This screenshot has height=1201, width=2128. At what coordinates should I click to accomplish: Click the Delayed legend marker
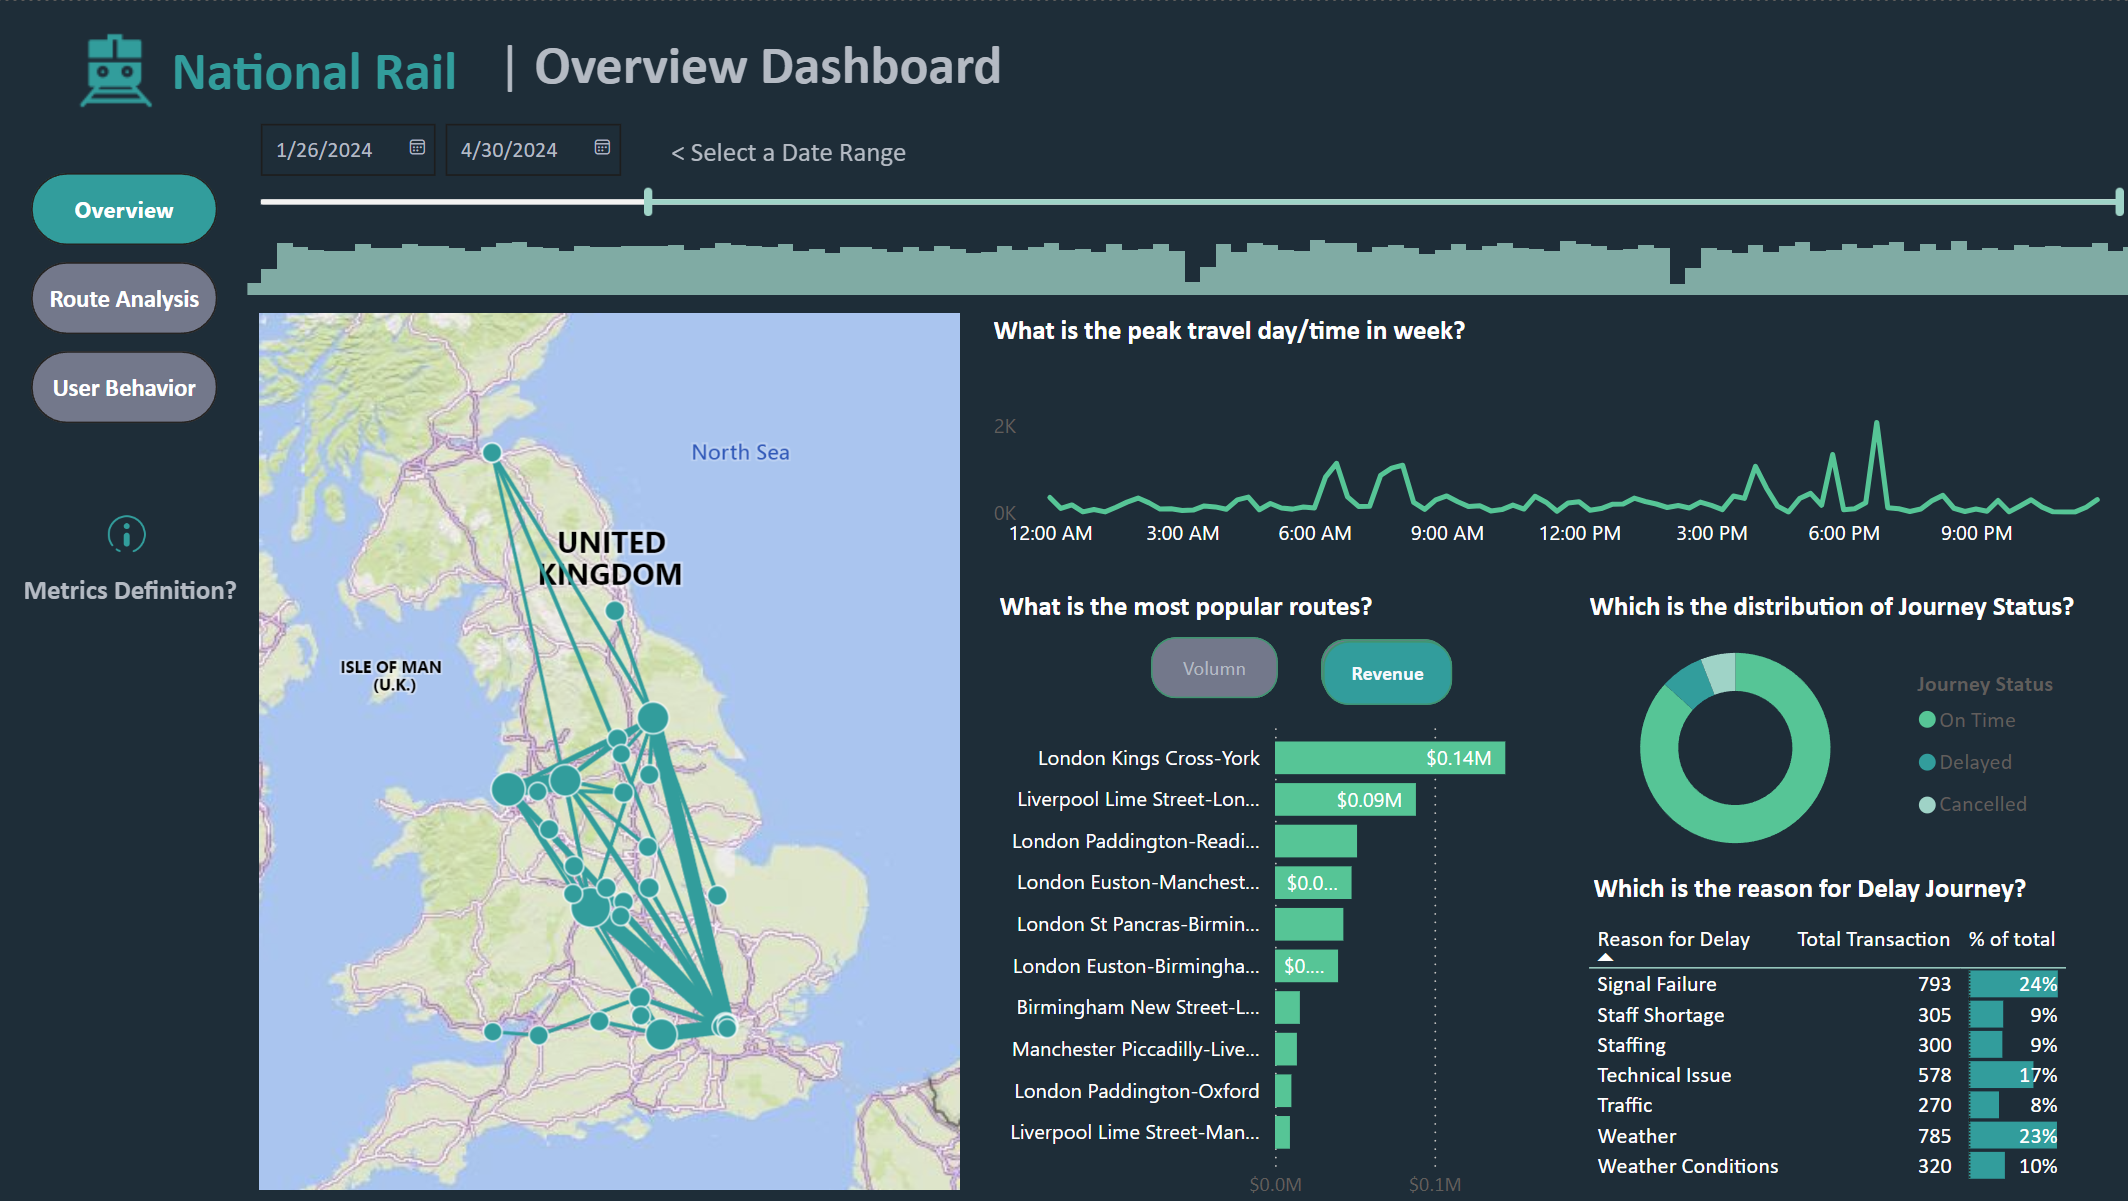[x=1926, y=762]
